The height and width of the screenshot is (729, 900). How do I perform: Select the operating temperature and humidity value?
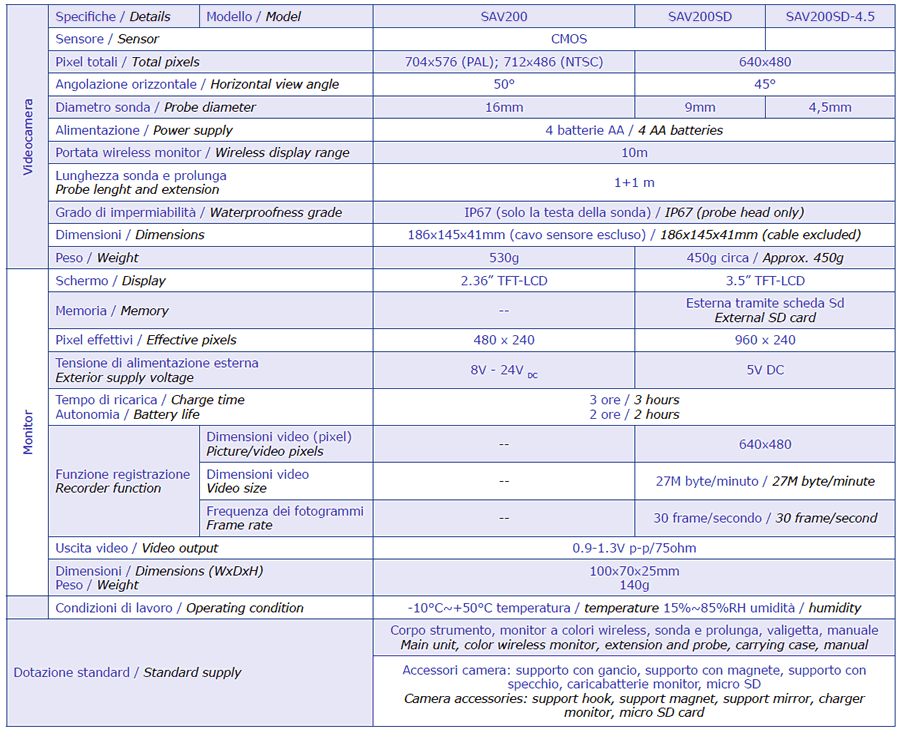click(634, 608)
